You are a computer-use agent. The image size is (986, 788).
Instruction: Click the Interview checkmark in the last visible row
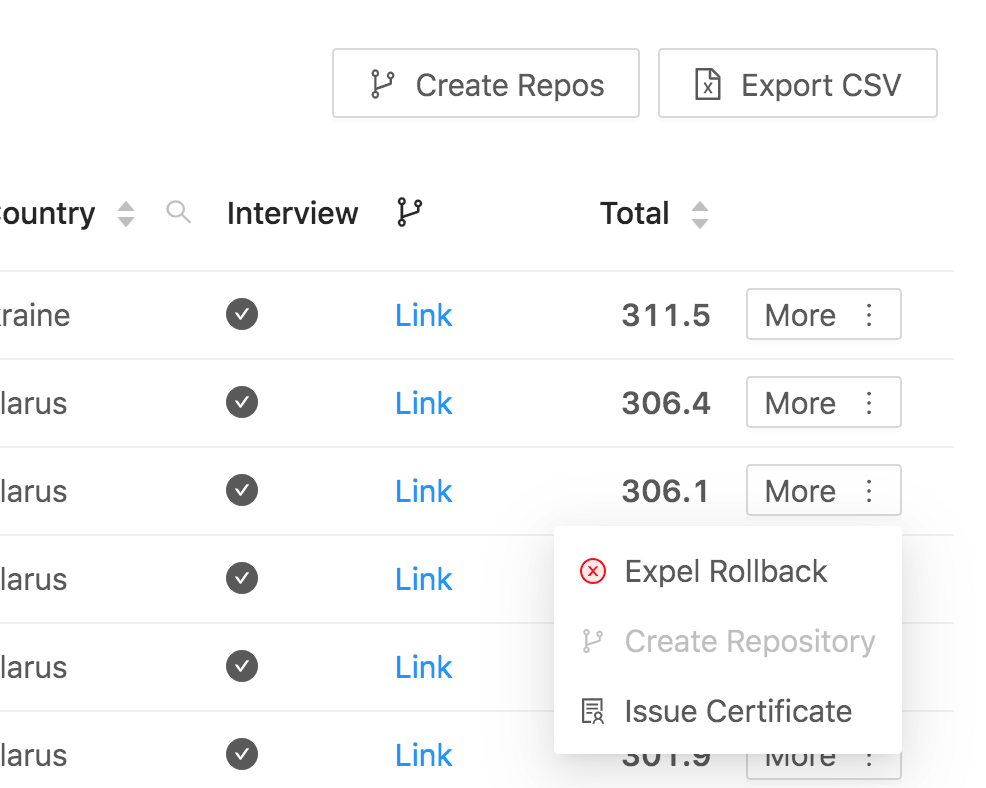[x=241, y=755]
